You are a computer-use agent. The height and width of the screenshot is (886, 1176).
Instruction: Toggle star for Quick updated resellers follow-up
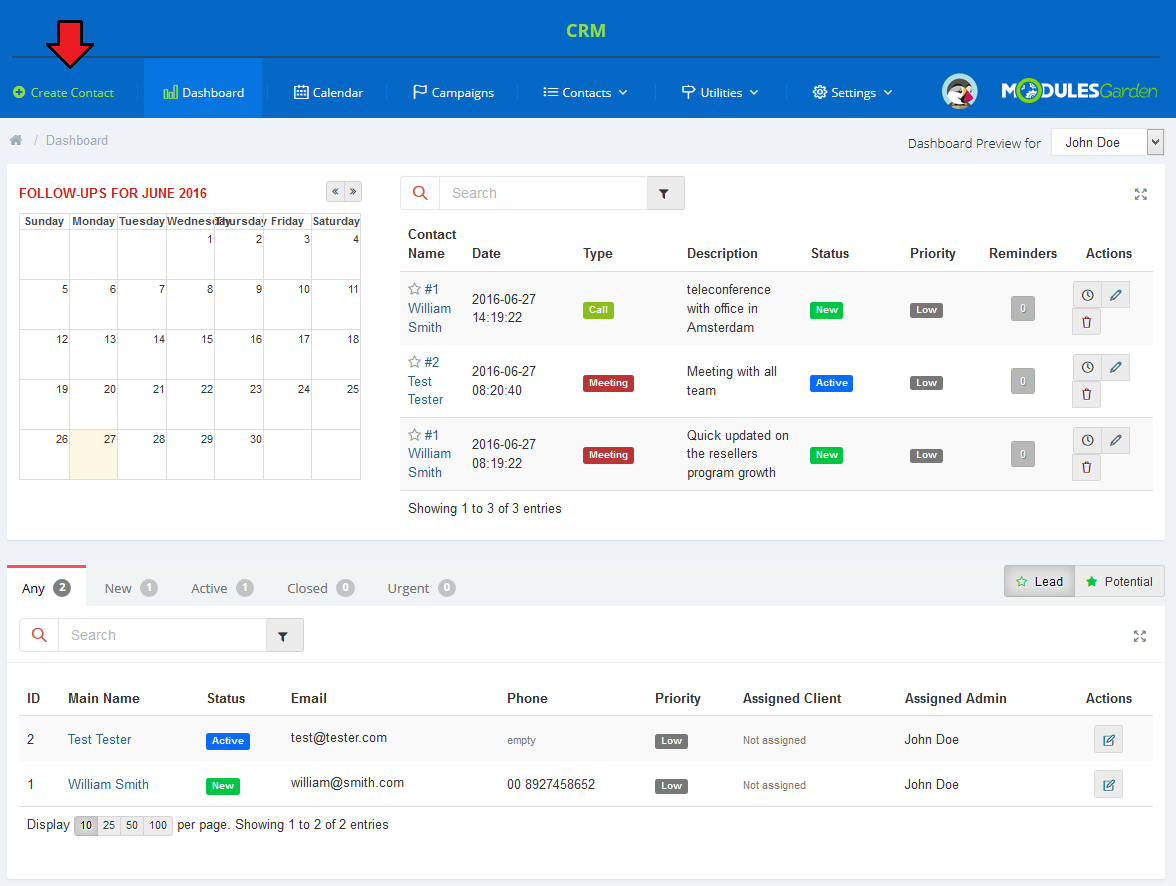(414, 434)
